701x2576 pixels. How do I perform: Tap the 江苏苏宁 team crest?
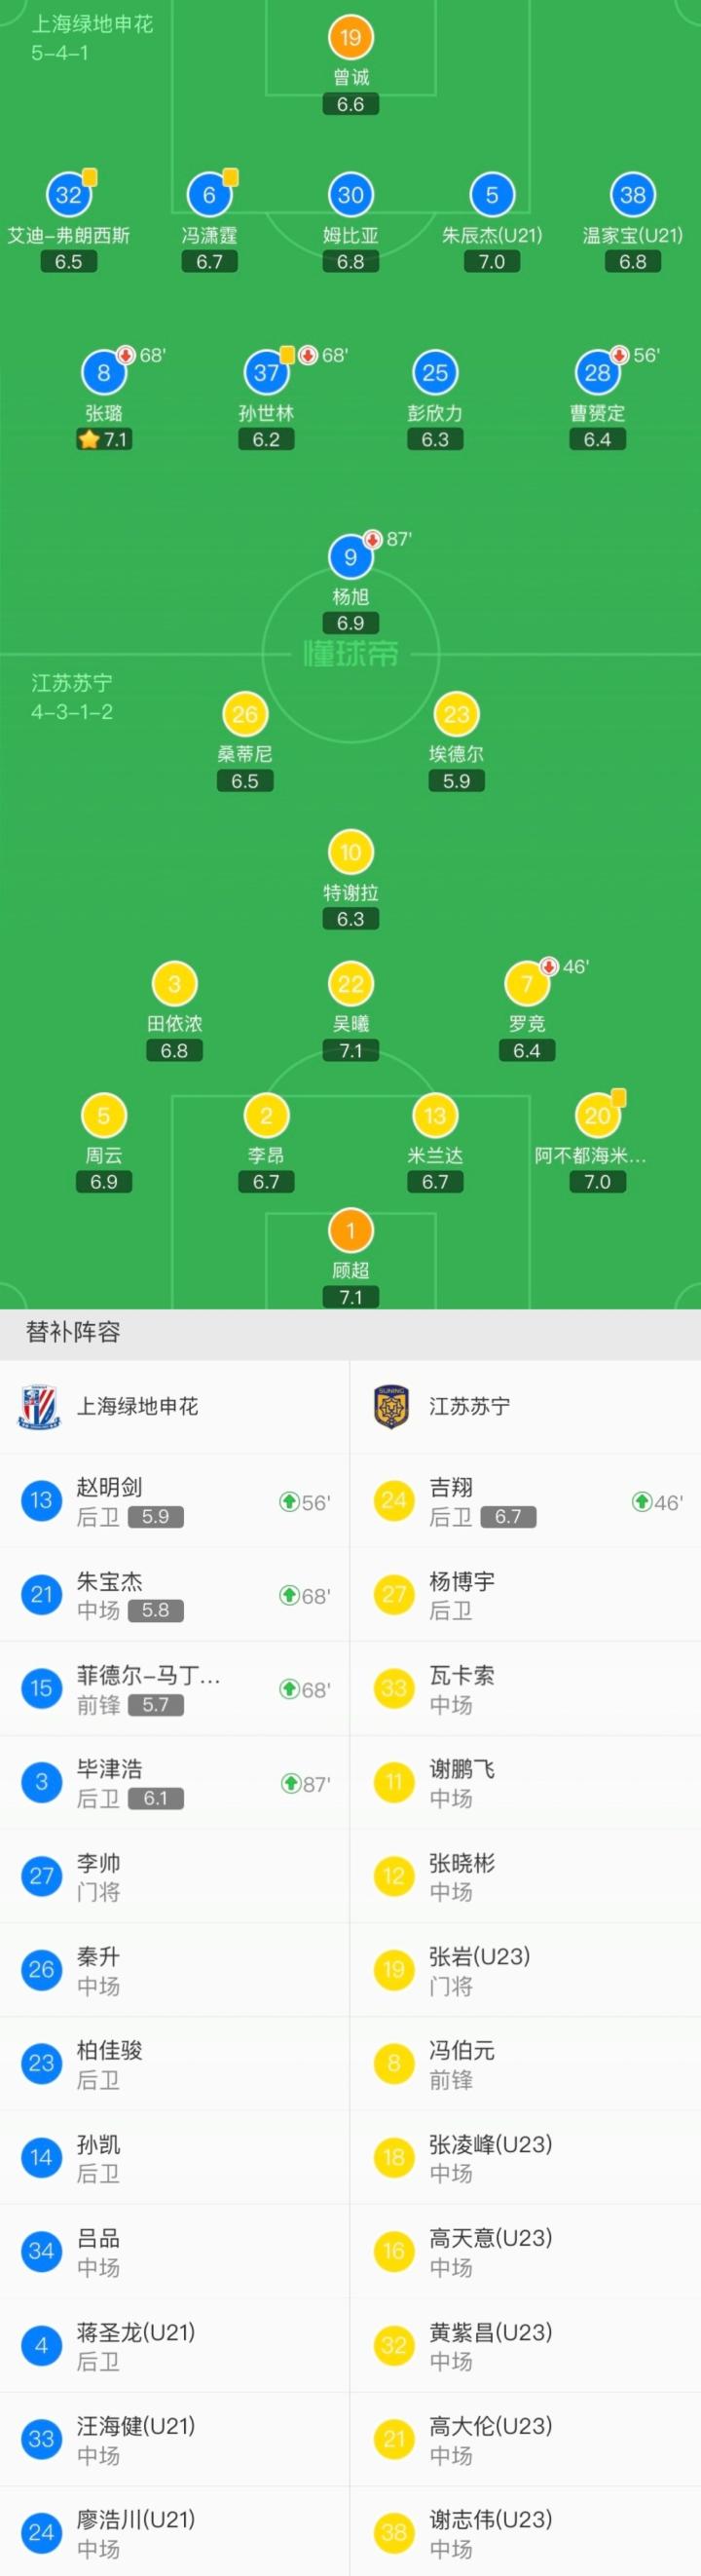click(x=393, y=1406)
